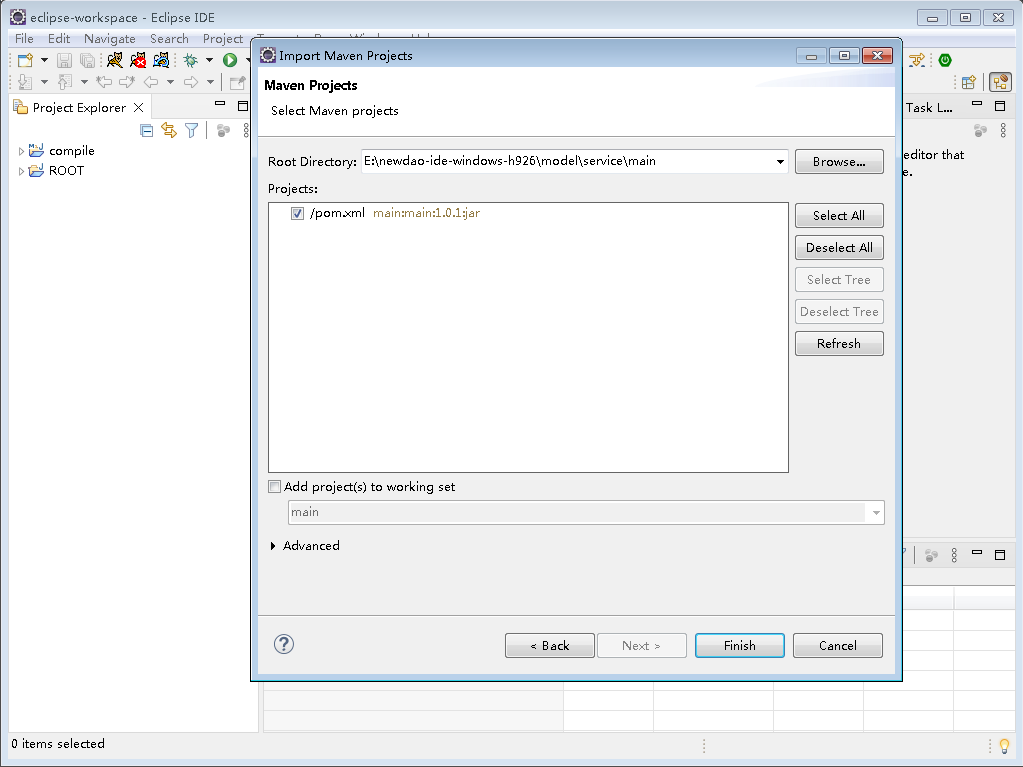The height and width of the screenshot is (767, 1023).
Task: Open the Task List view menu (three dots)
Action: coord(1003,130)
